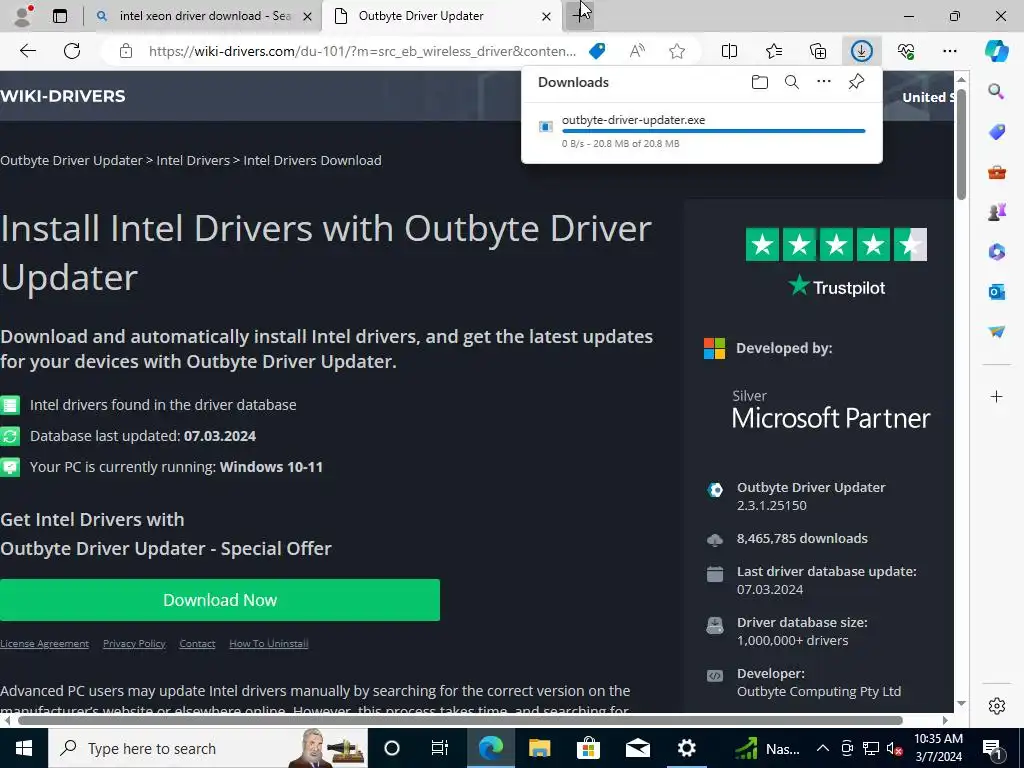
Task: Click the taskbar search box
Action: [x=208, y=748]
